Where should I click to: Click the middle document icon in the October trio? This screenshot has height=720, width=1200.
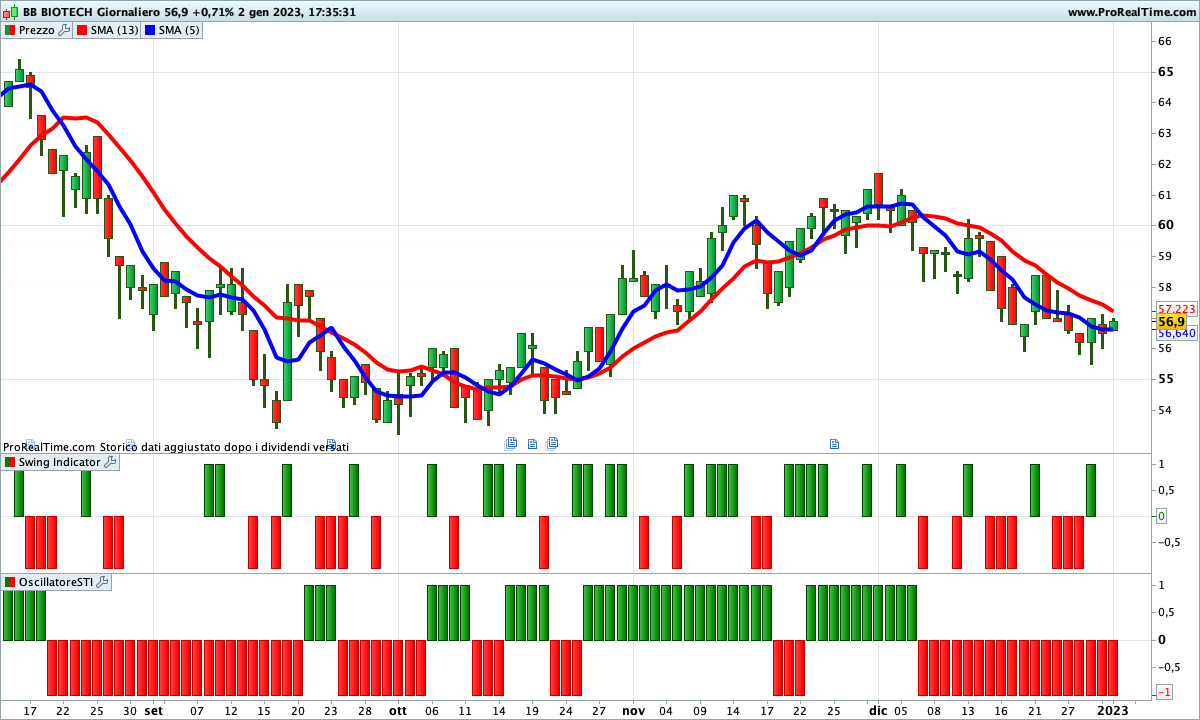532,443
